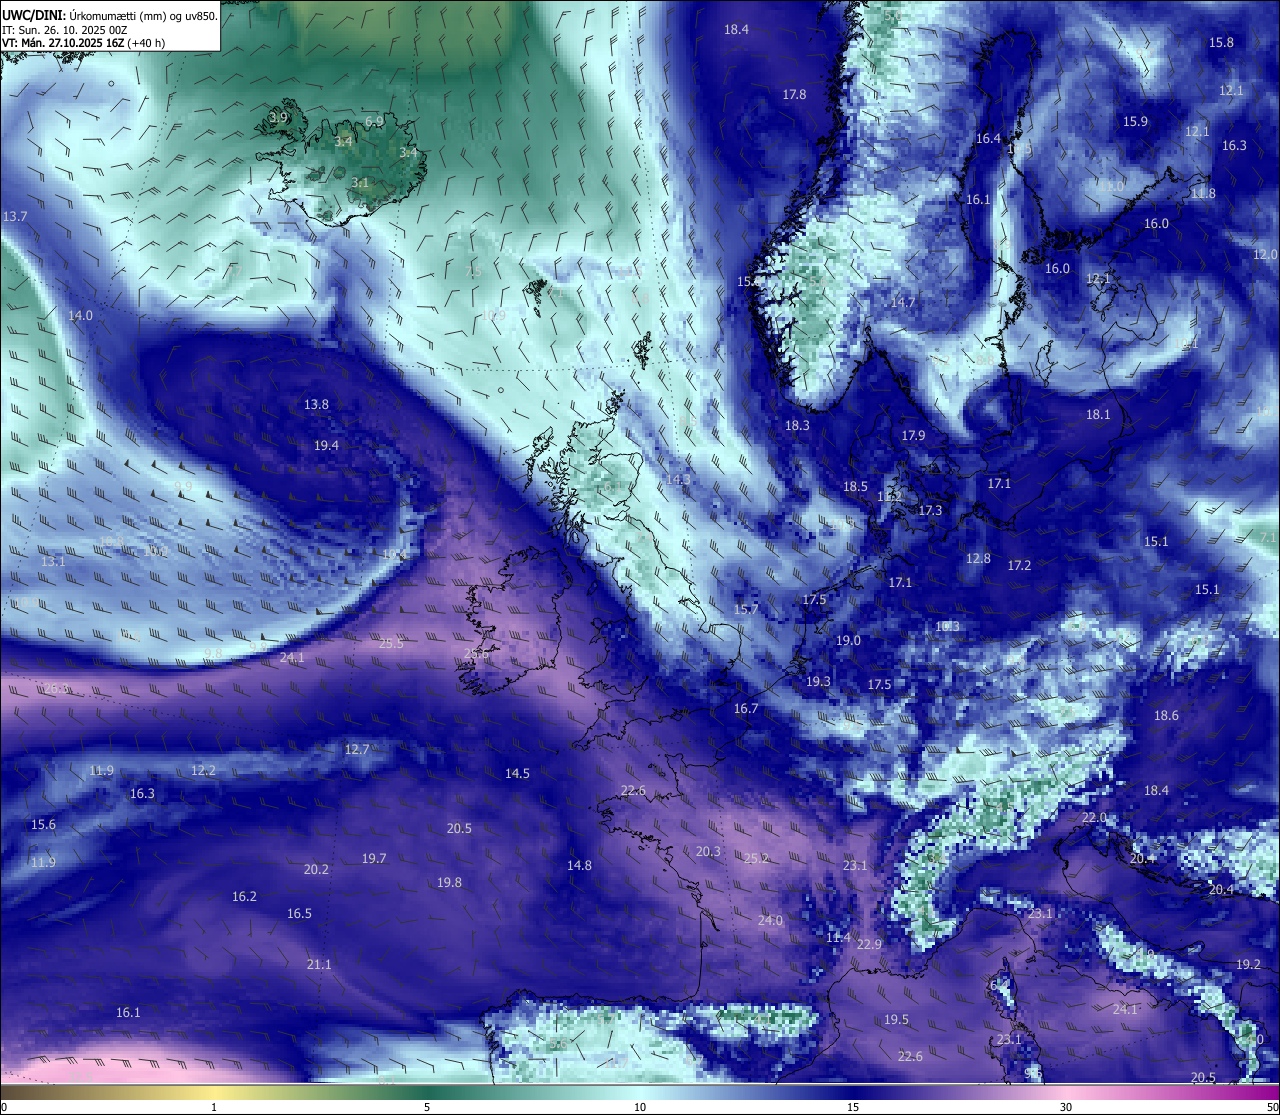Click the map value 25.5

pyautogui.click(x=391, y=643)
